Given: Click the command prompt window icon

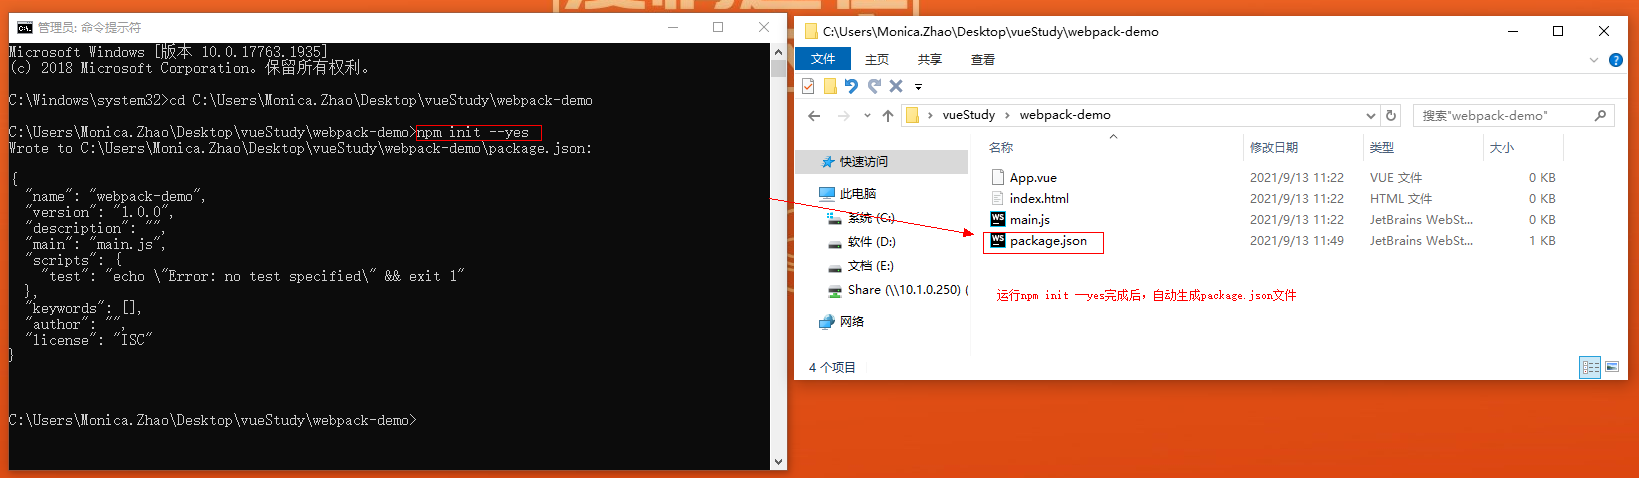Looking at the screenshot, I should coord(24,27).
